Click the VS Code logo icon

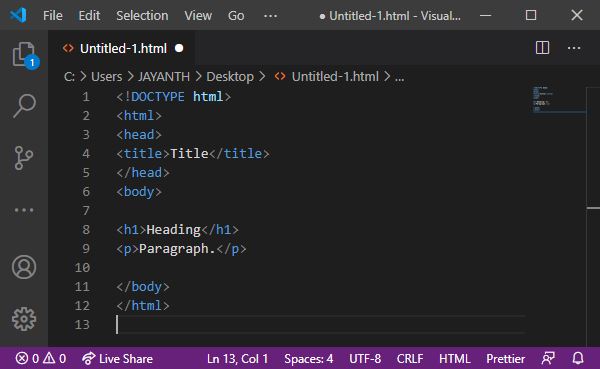pos(18,15)
